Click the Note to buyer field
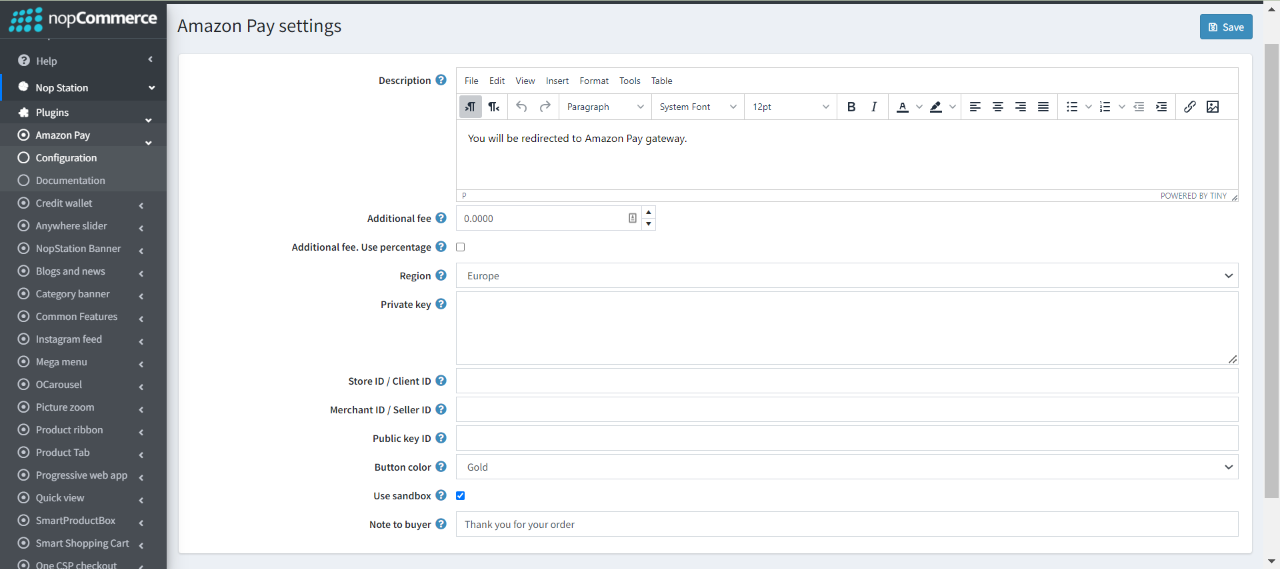Viewport: 1280px width, 569px height. pyautogui.click(x=847, y=524)
